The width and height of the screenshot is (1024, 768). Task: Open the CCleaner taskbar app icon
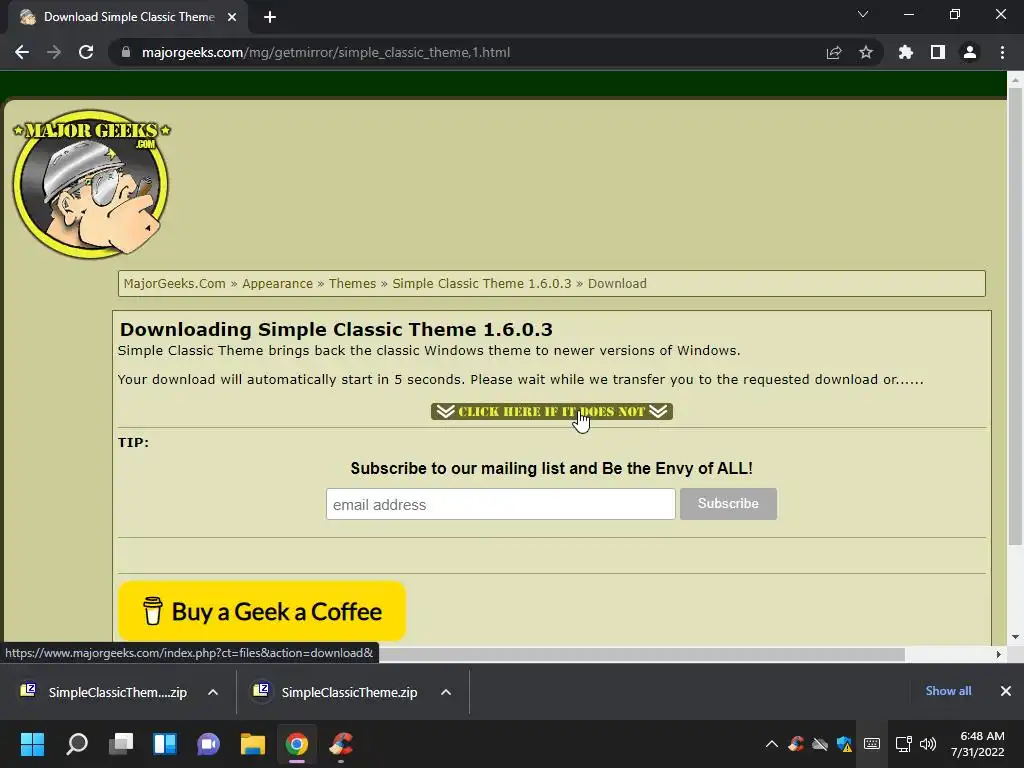[341, 744]
